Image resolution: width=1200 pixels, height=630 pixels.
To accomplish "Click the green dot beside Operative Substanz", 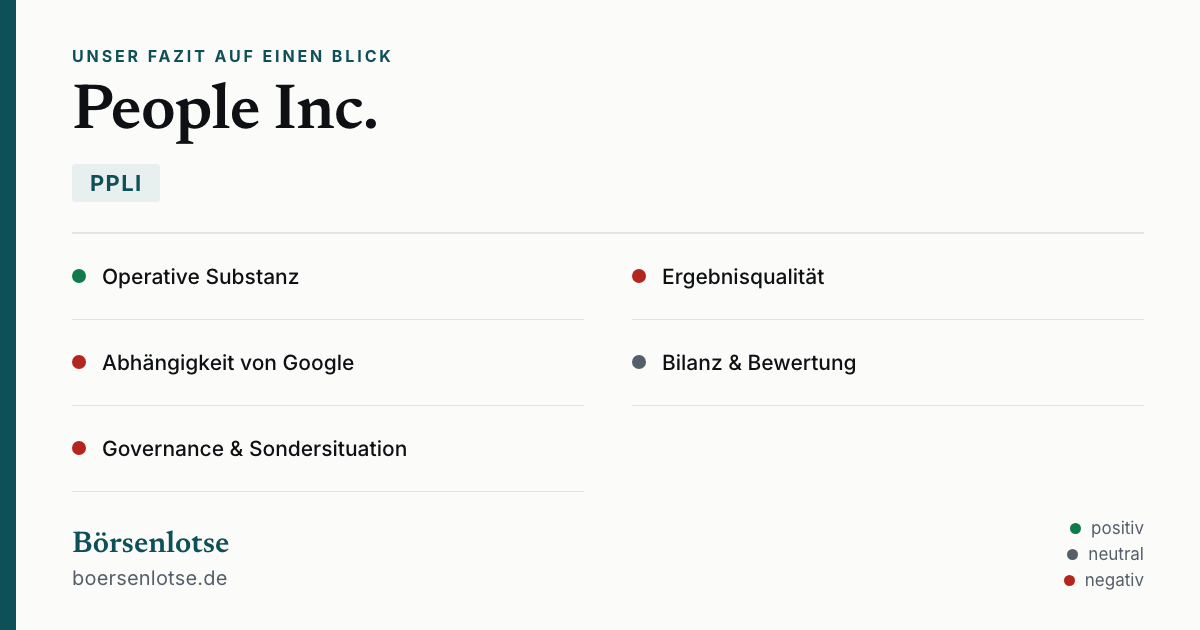I will pos(79,276).
